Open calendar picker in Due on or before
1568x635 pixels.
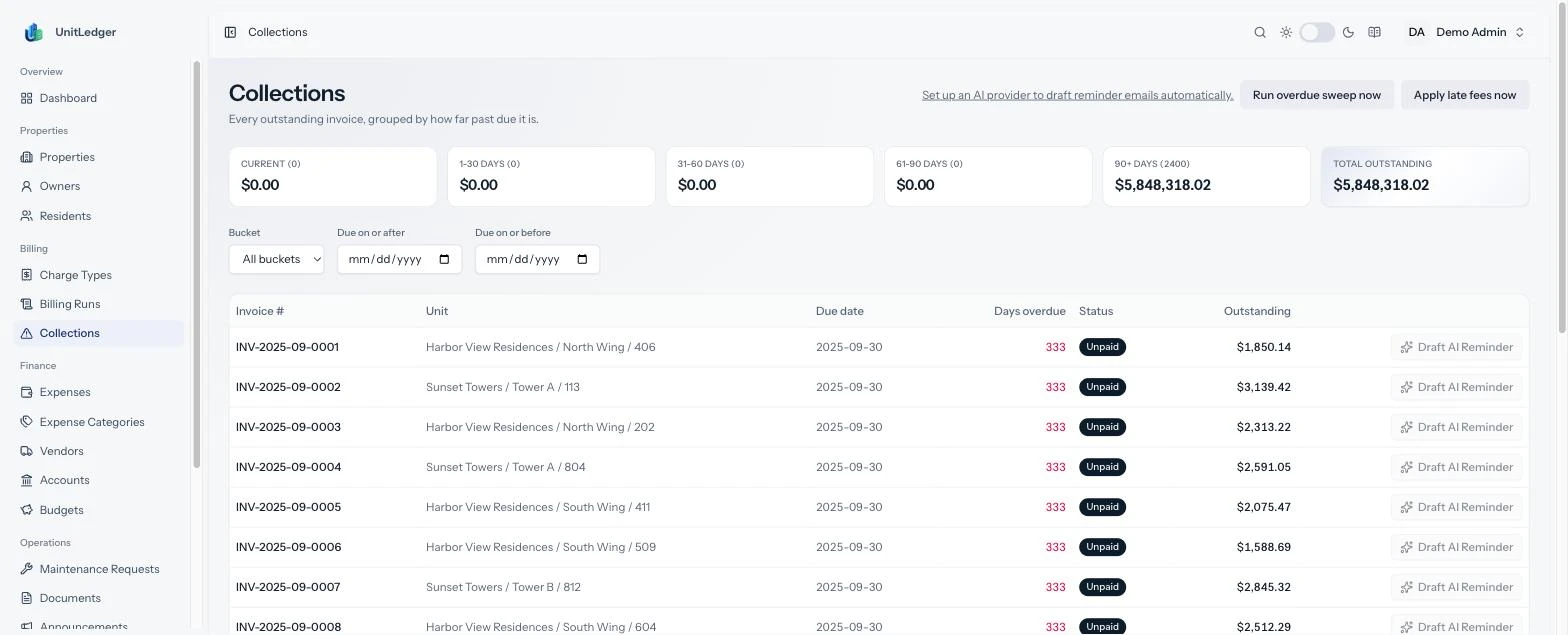click(583, 259)
